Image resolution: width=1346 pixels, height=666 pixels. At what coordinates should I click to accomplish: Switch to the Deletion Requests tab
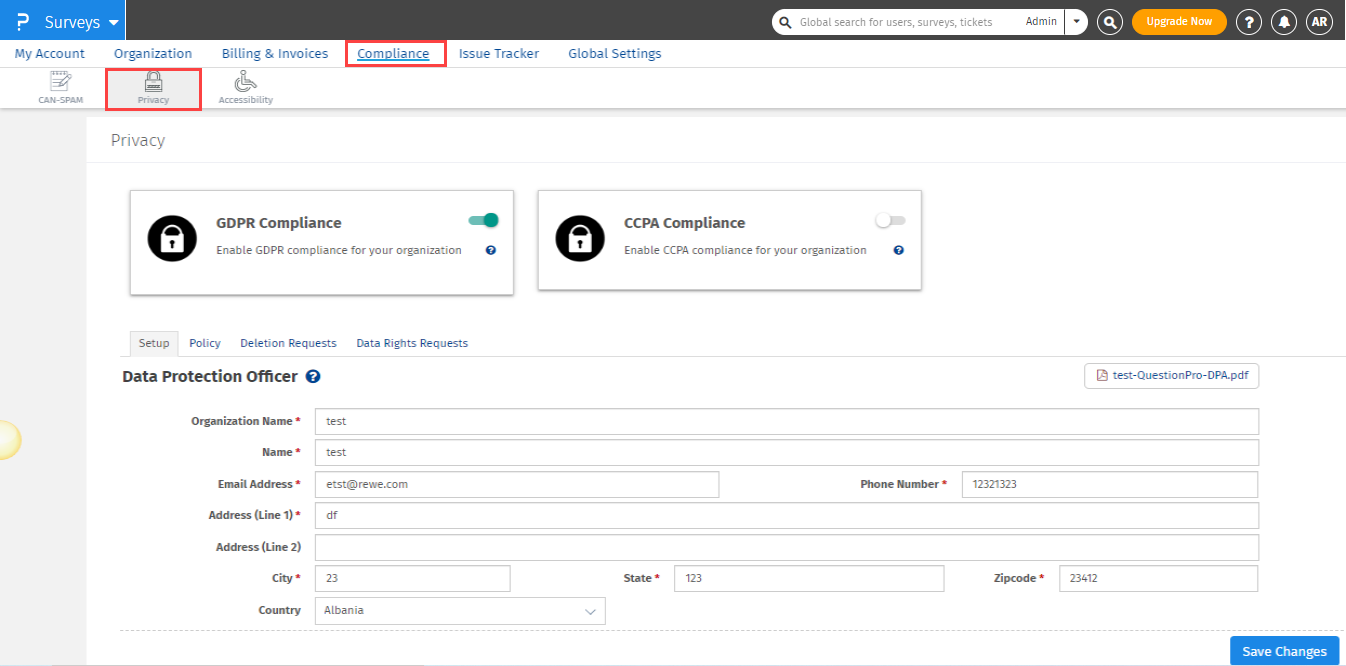[x=288, y=343]
